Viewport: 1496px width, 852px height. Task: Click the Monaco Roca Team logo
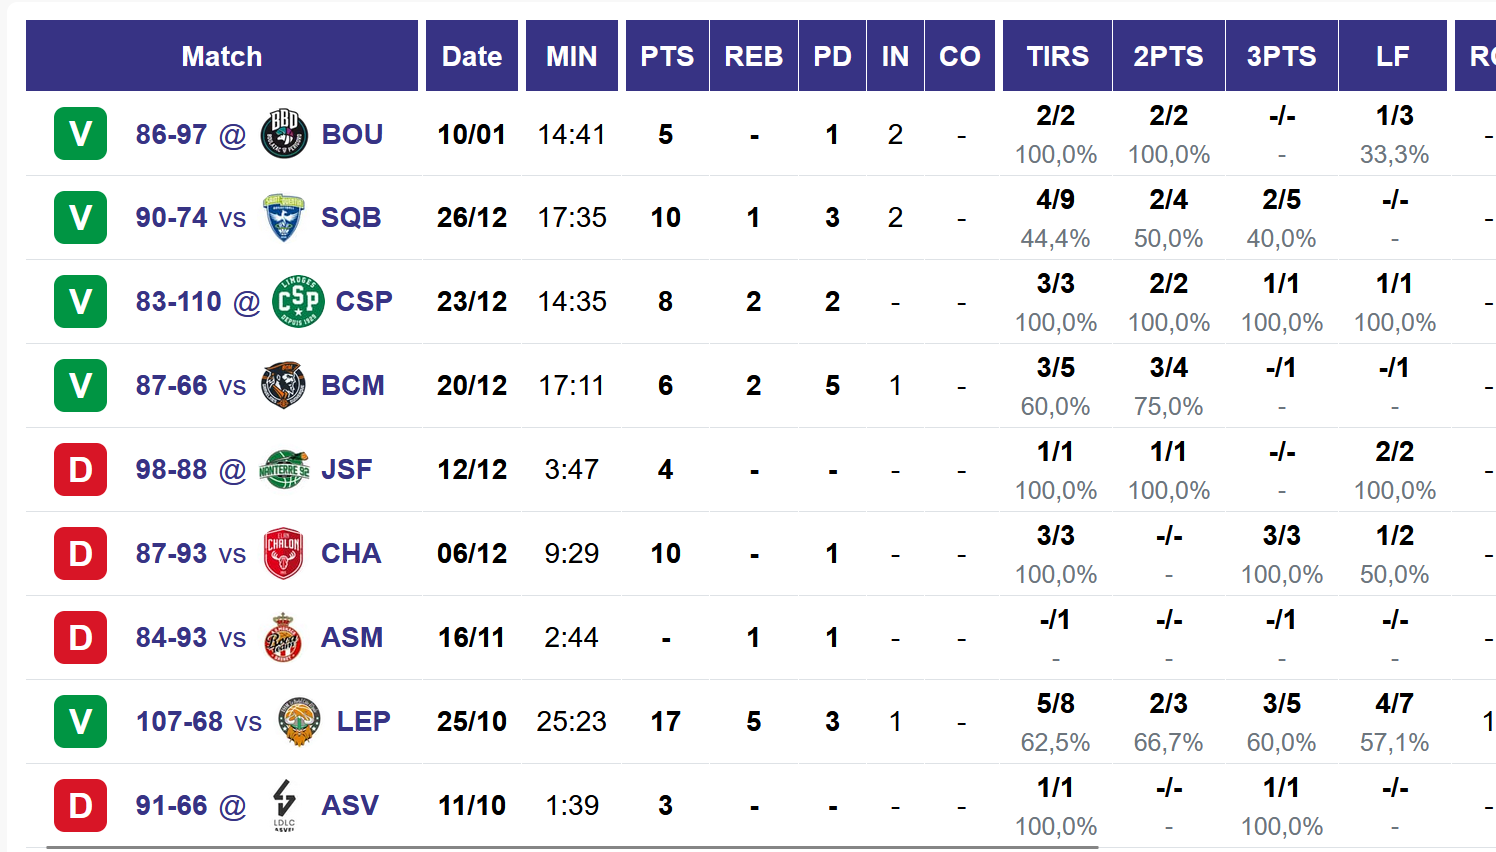pyautogui.click(x=283, y=637)
